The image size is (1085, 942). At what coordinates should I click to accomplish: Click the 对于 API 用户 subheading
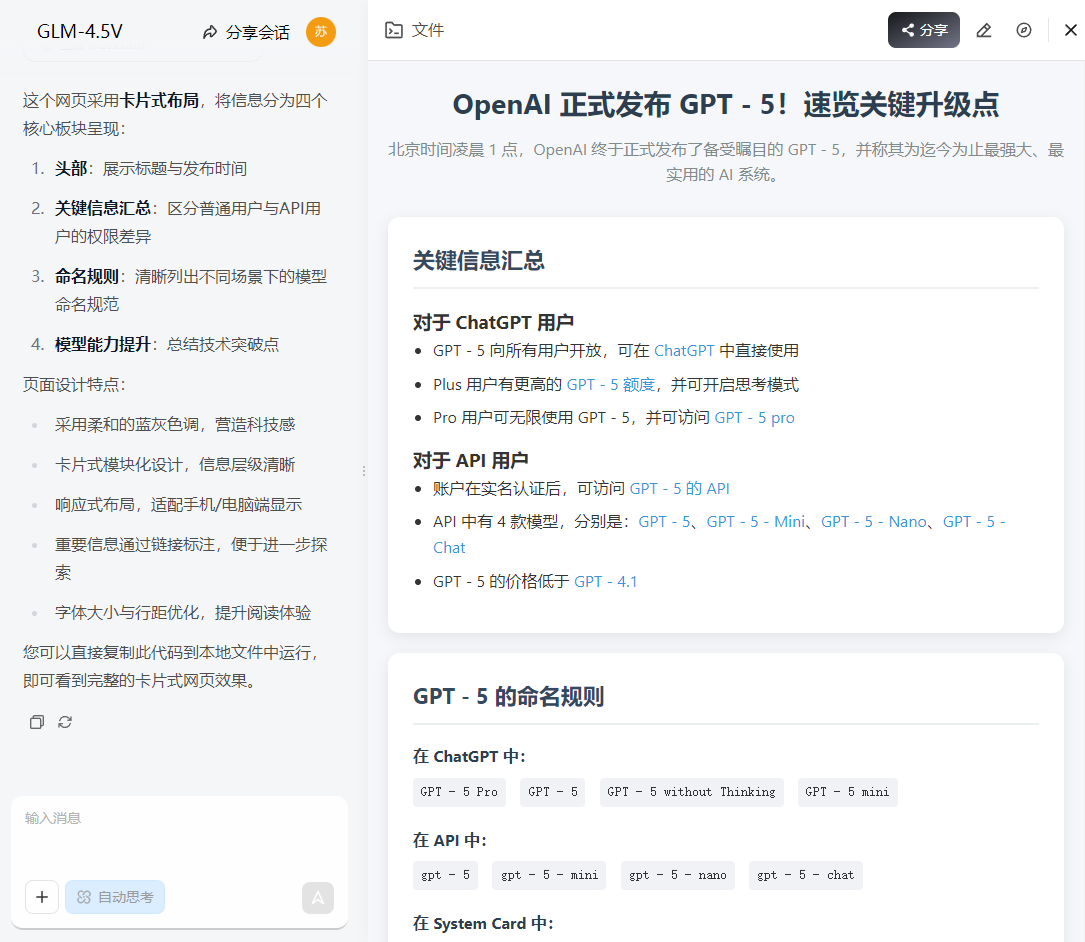pos(471,460)
